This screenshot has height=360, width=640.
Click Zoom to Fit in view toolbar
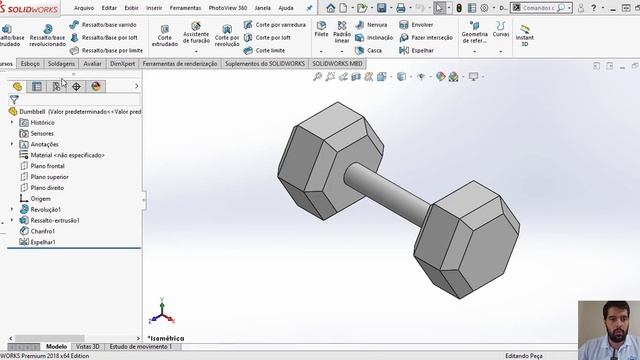coord(317,76)
